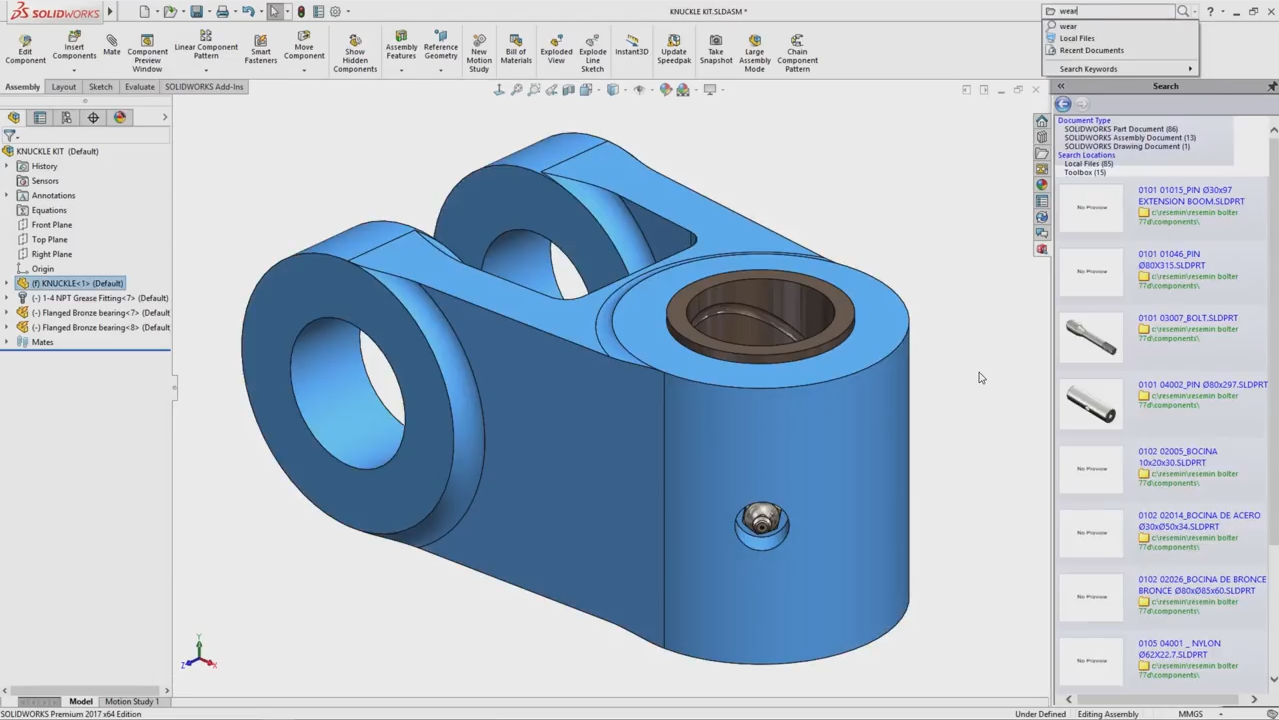Open the ConfigurationManager tab icon
1279x720 pixels.
pos(66,117)
